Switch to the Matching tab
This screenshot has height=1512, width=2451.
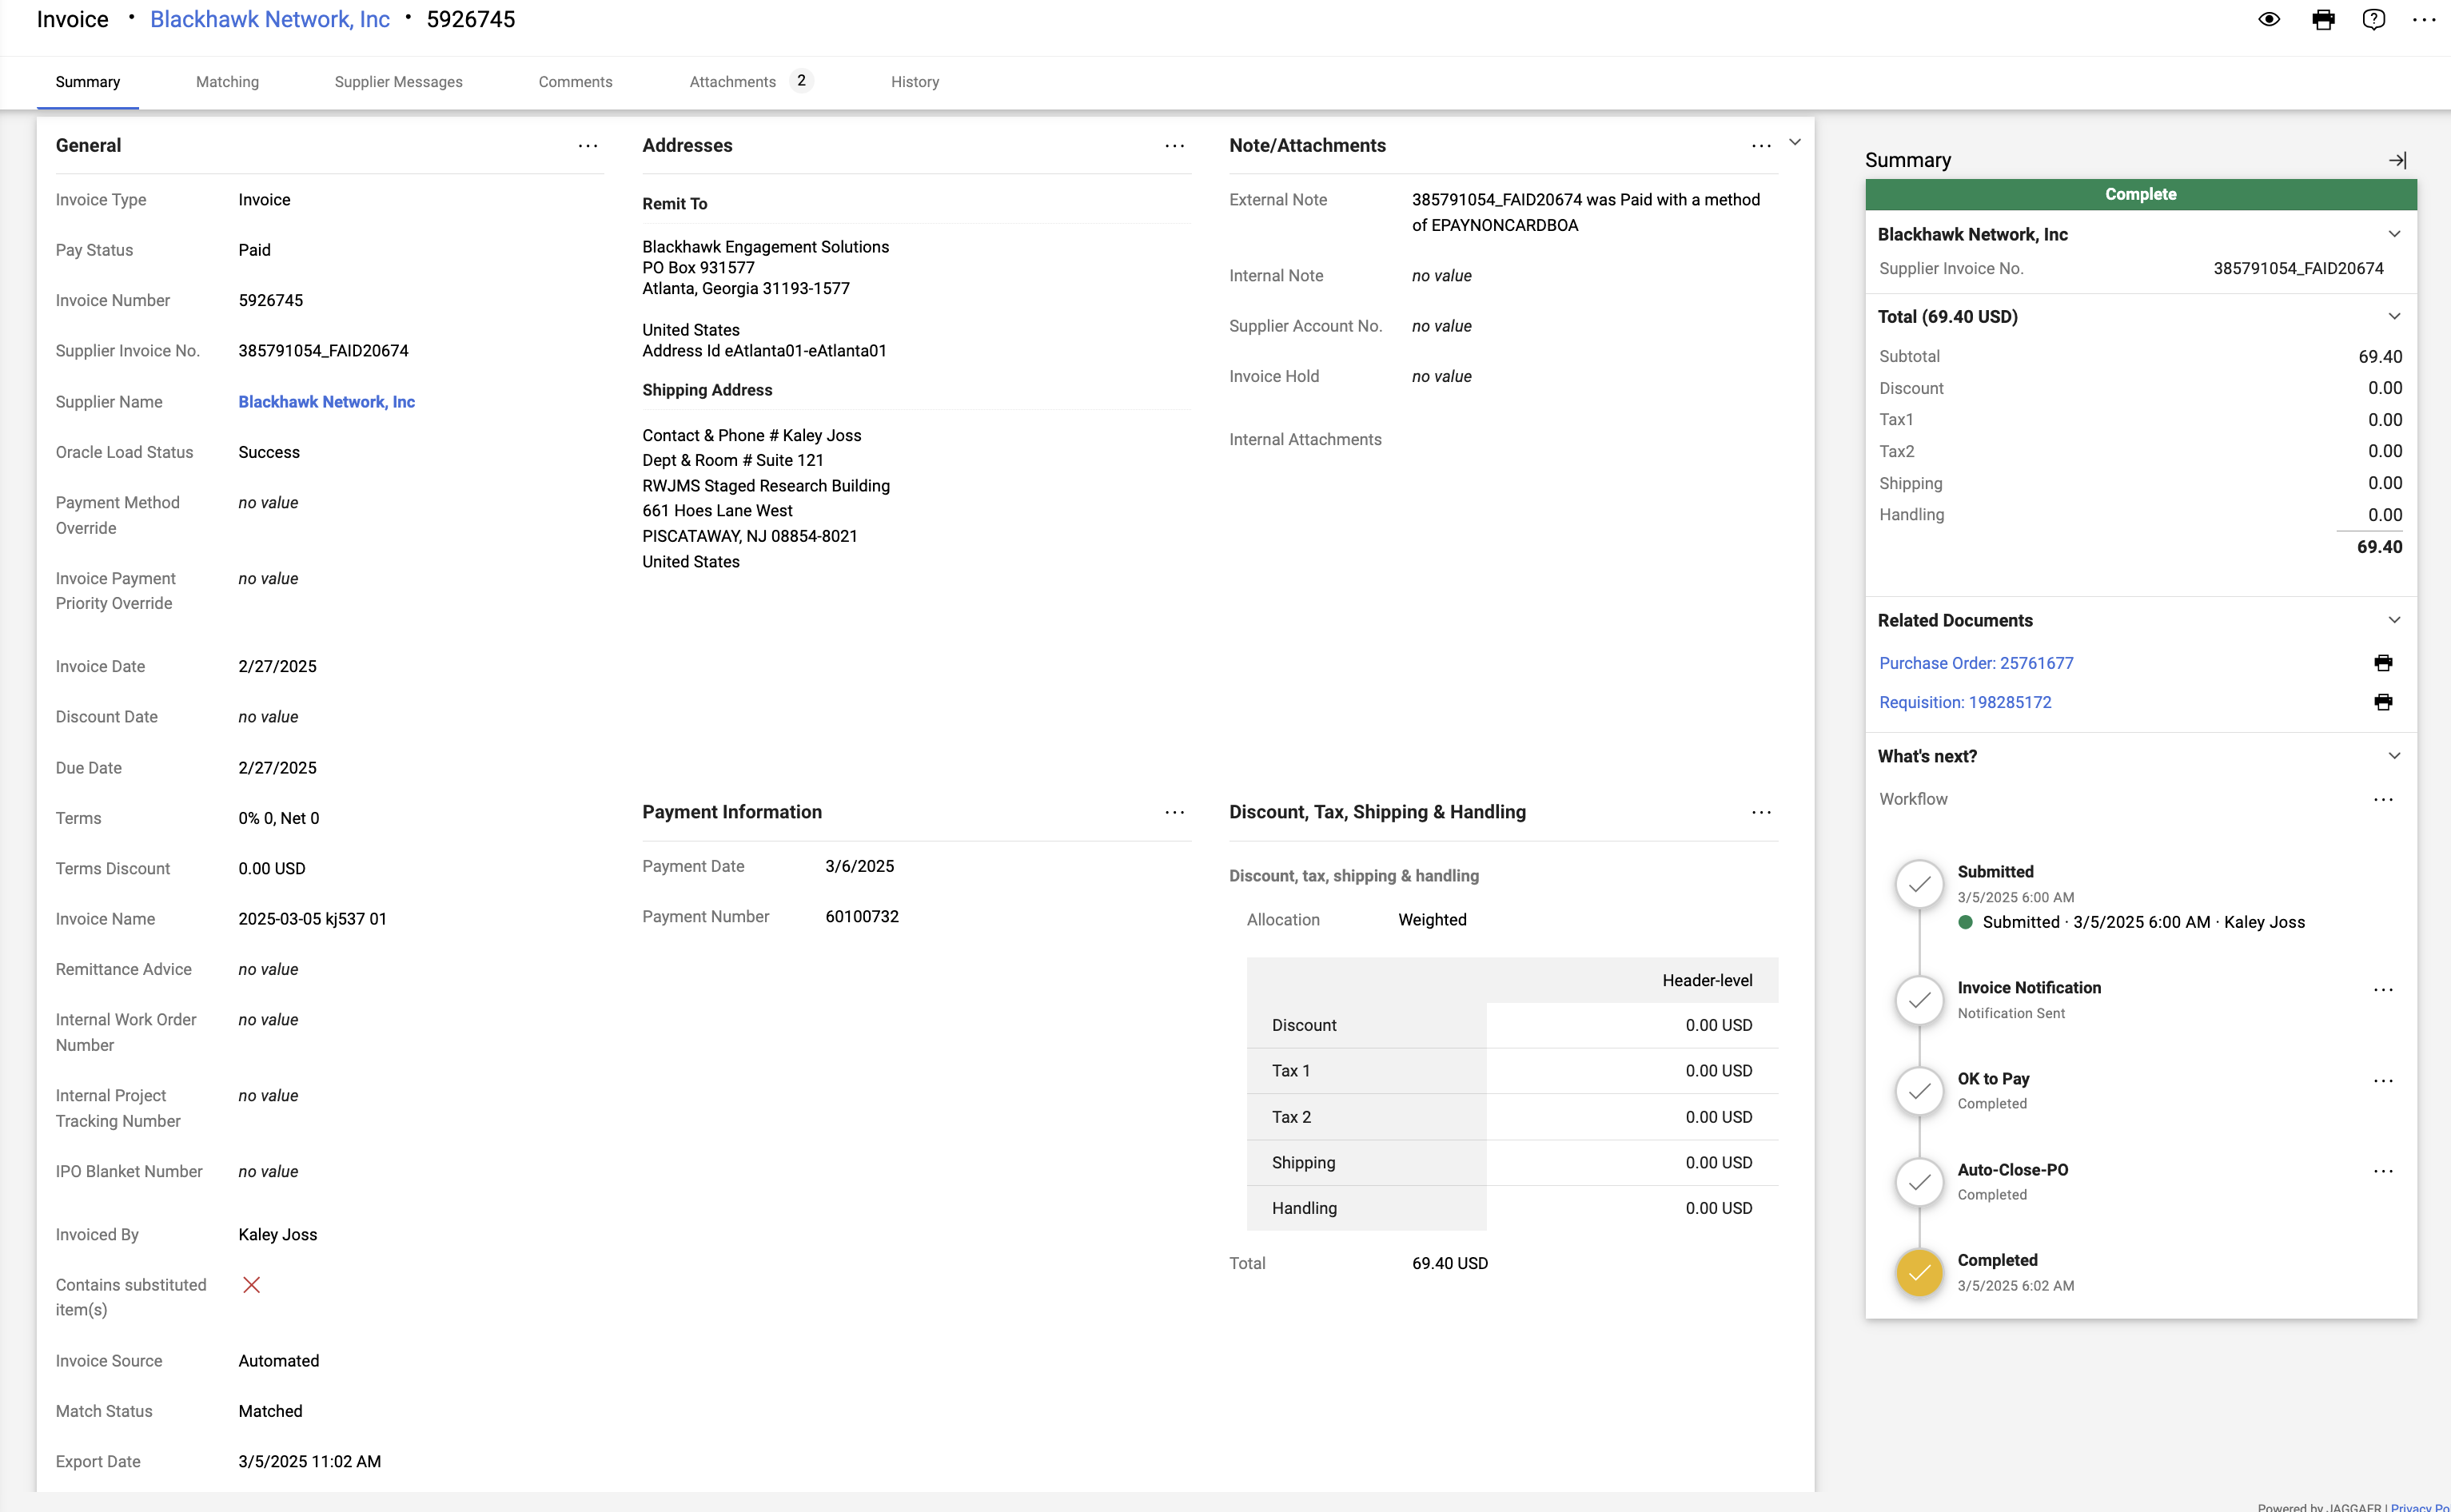coord(227,82)
